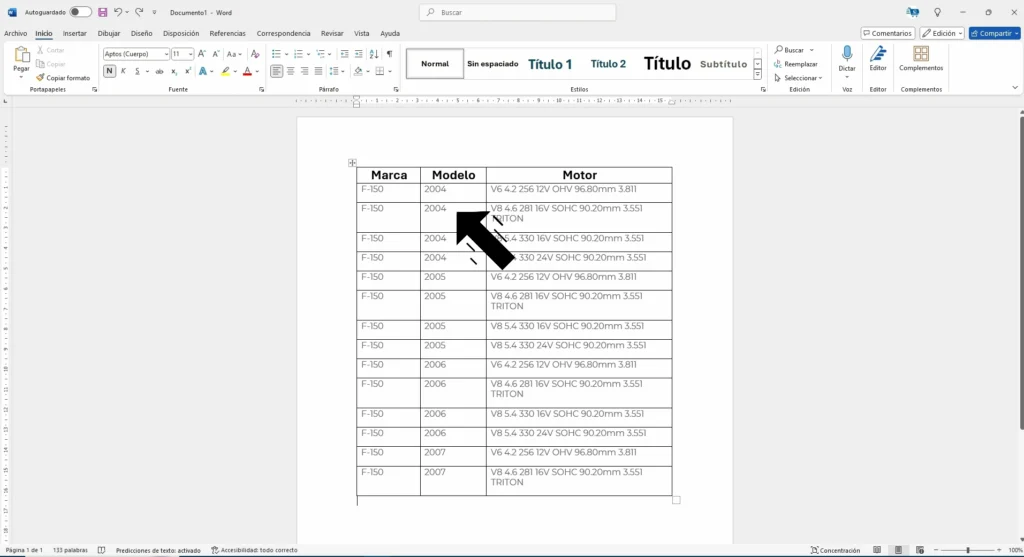The height and width of the screenshot is (557, 1024).
Task: Switch to print layout view
Action: click(x=898, y=550)
